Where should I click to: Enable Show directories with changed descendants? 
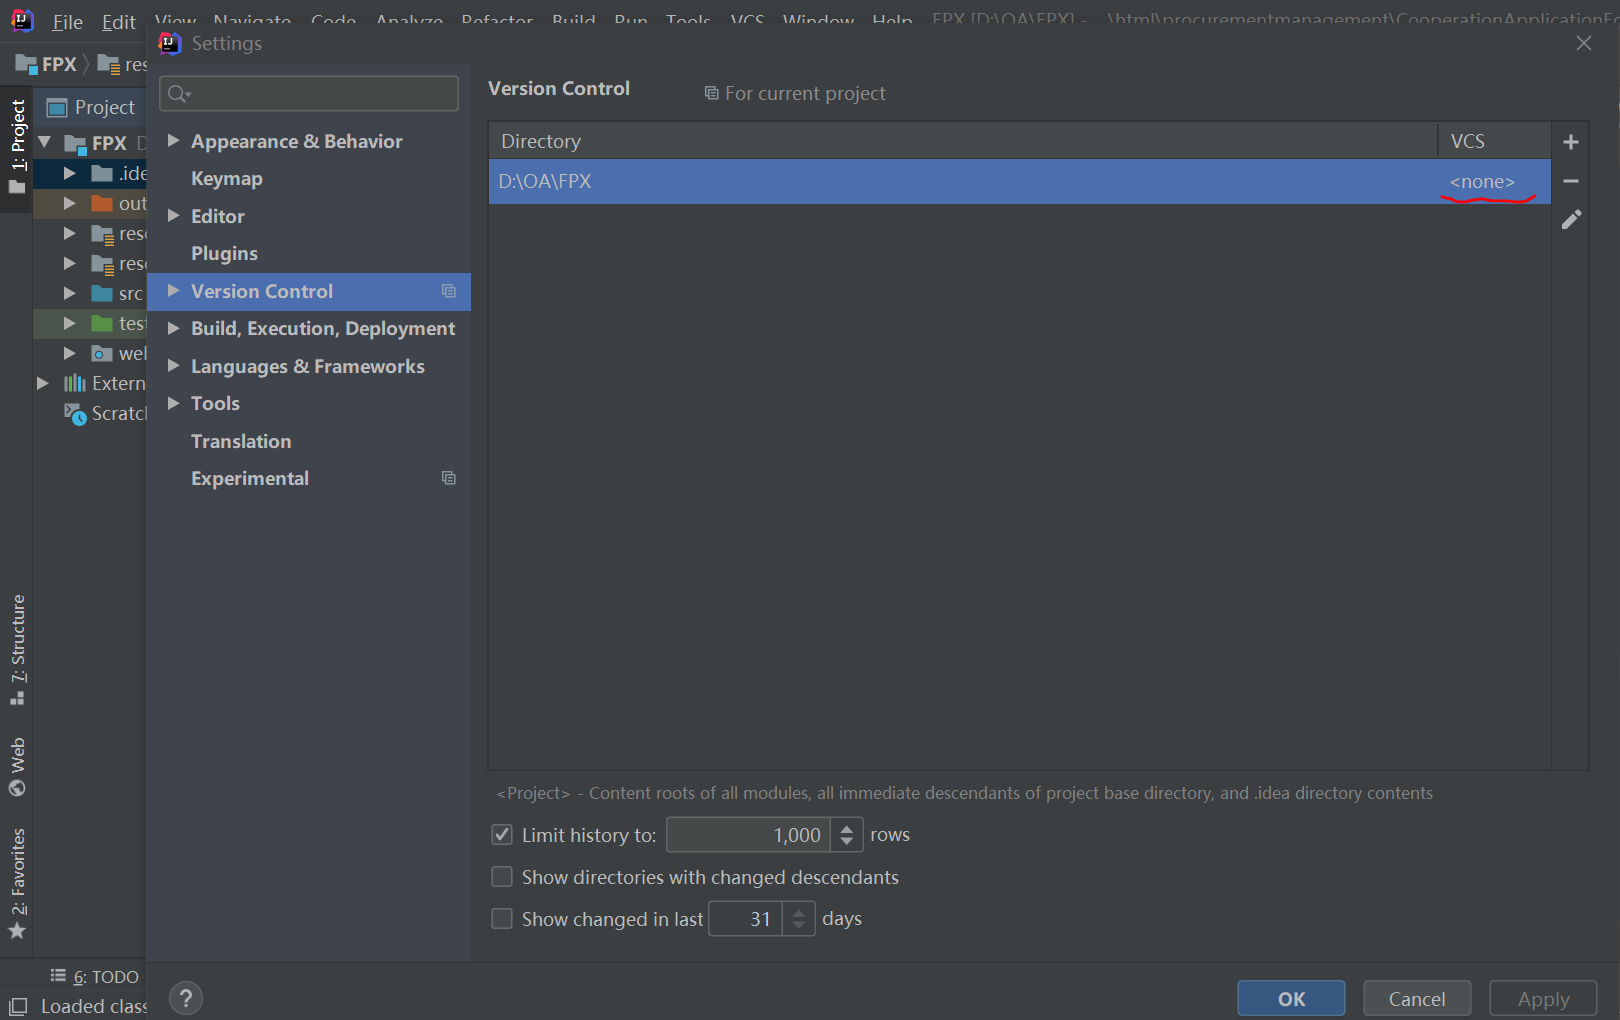502,877
